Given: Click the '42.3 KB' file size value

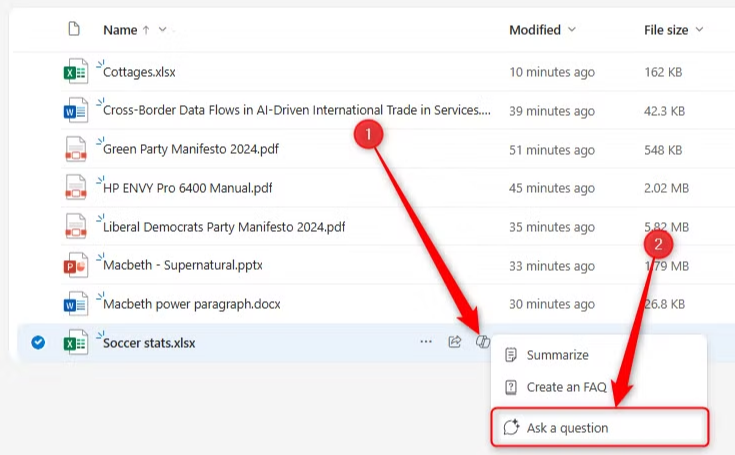Looking at the screenshot, I should 665,111.
